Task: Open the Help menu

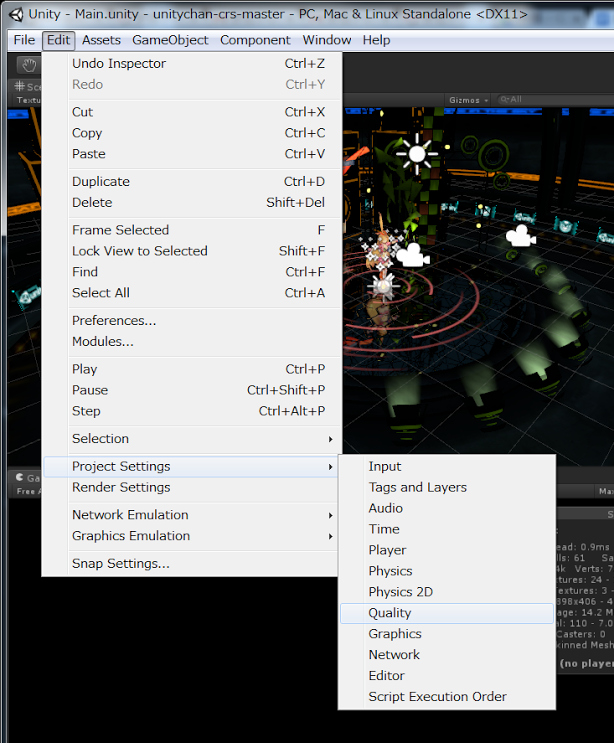Action: pos(376,40)
